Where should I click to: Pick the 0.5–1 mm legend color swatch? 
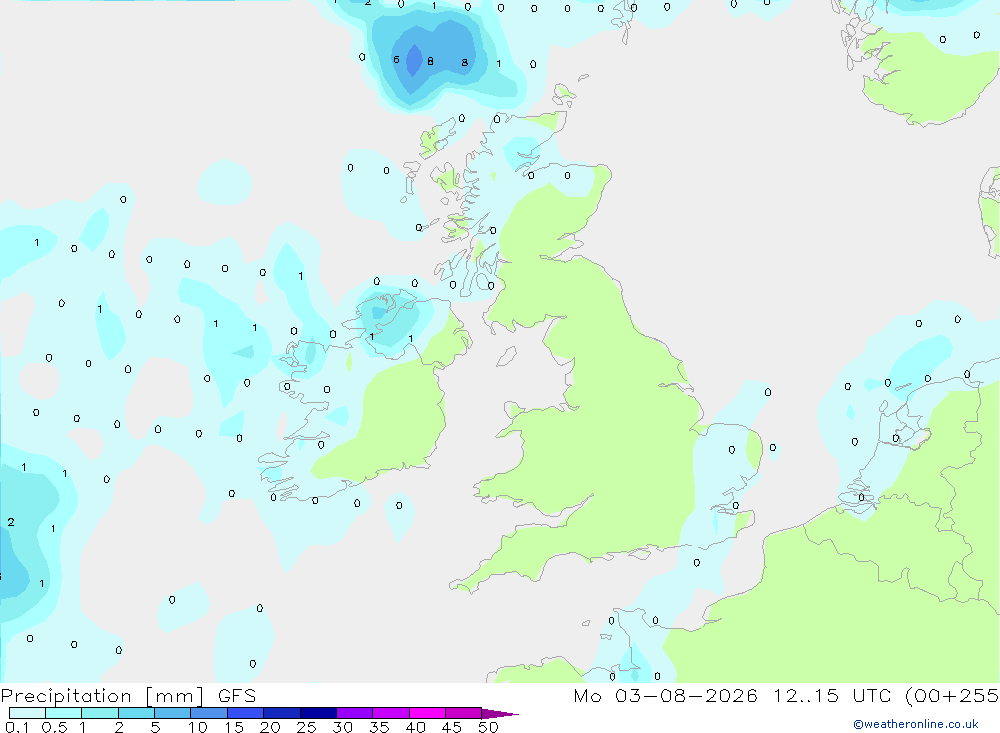(x=63, y=713)
